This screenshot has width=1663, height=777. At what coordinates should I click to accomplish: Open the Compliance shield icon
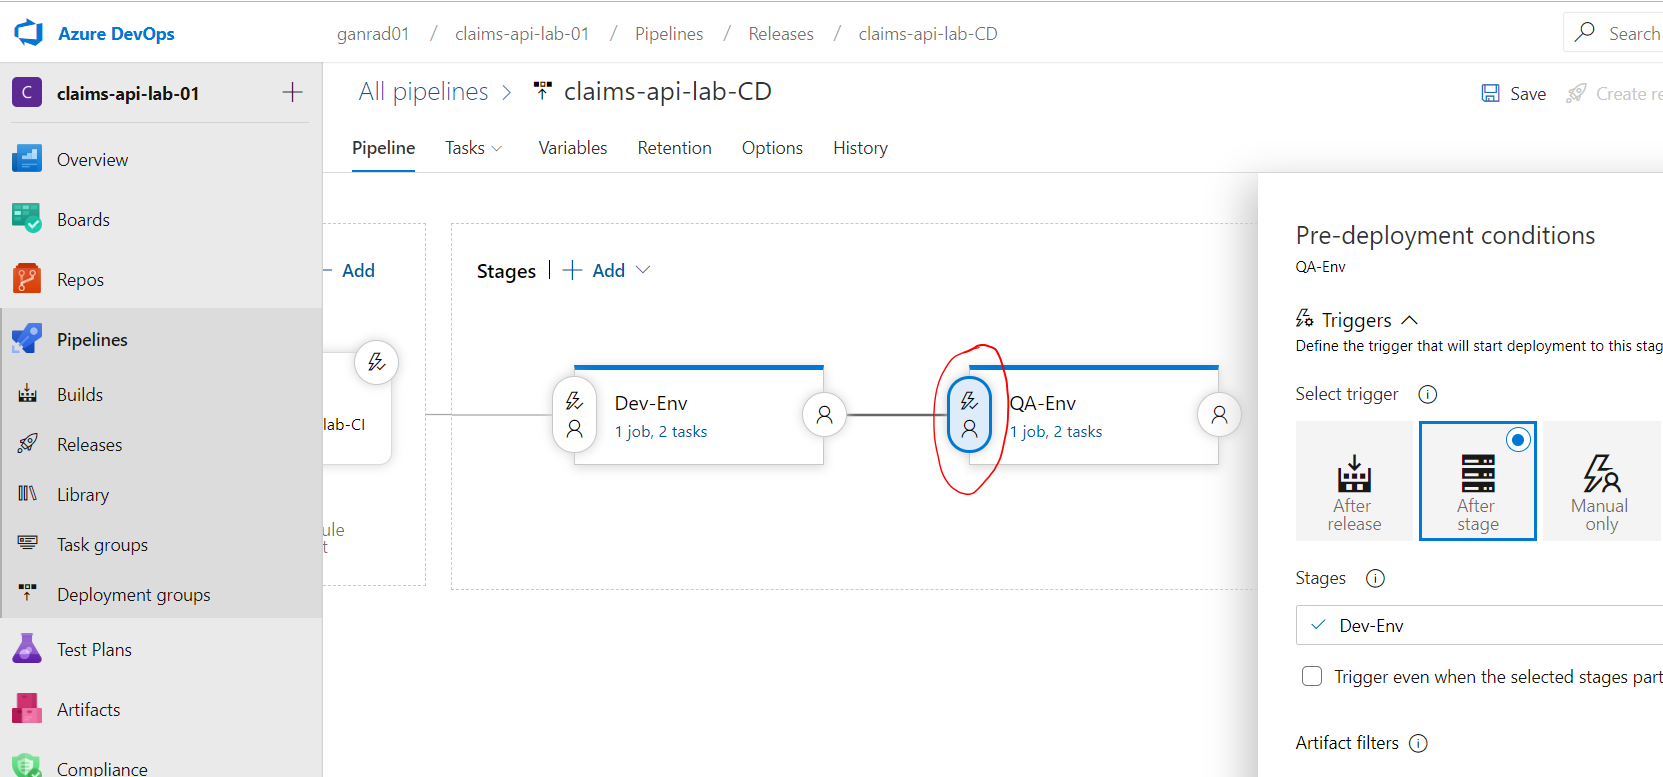(27, 766)
